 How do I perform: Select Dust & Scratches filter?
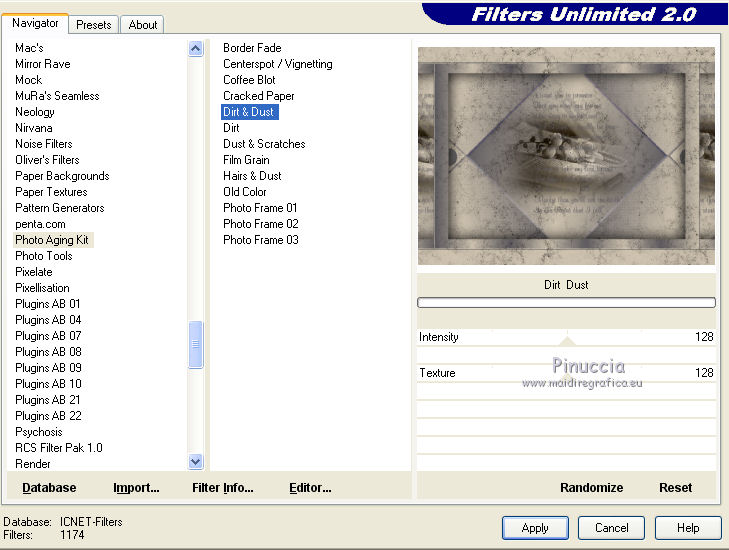[264, 144]
